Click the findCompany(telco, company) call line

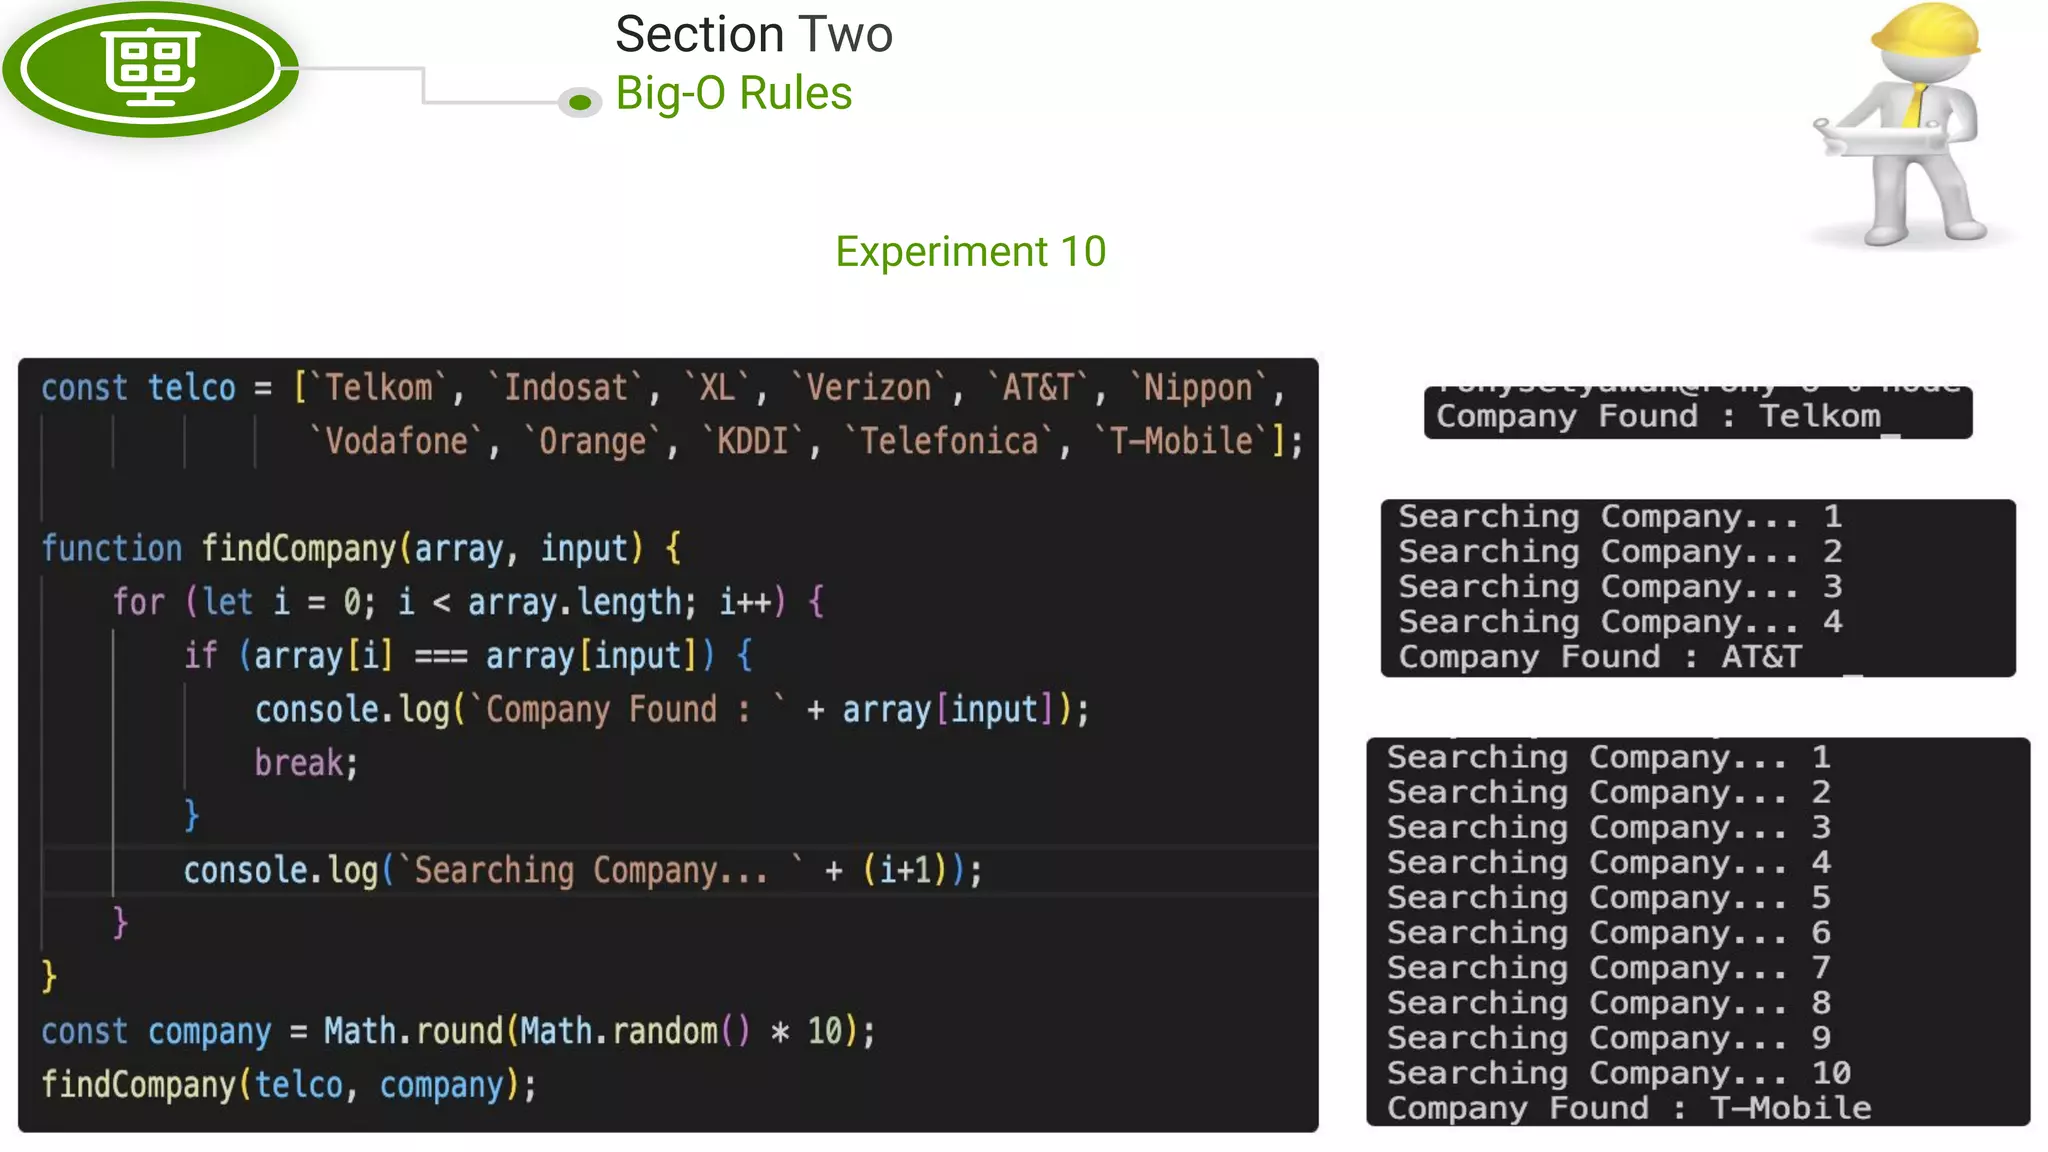click(x=288, y=1085)
